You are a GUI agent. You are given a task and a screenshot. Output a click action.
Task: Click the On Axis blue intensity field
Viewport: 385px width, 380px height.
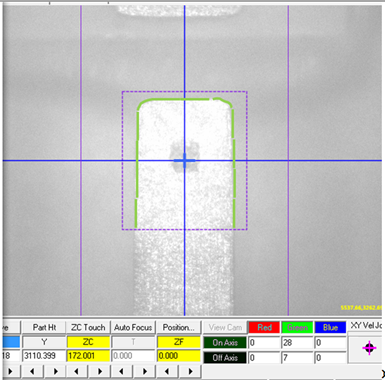click(330, 343)
